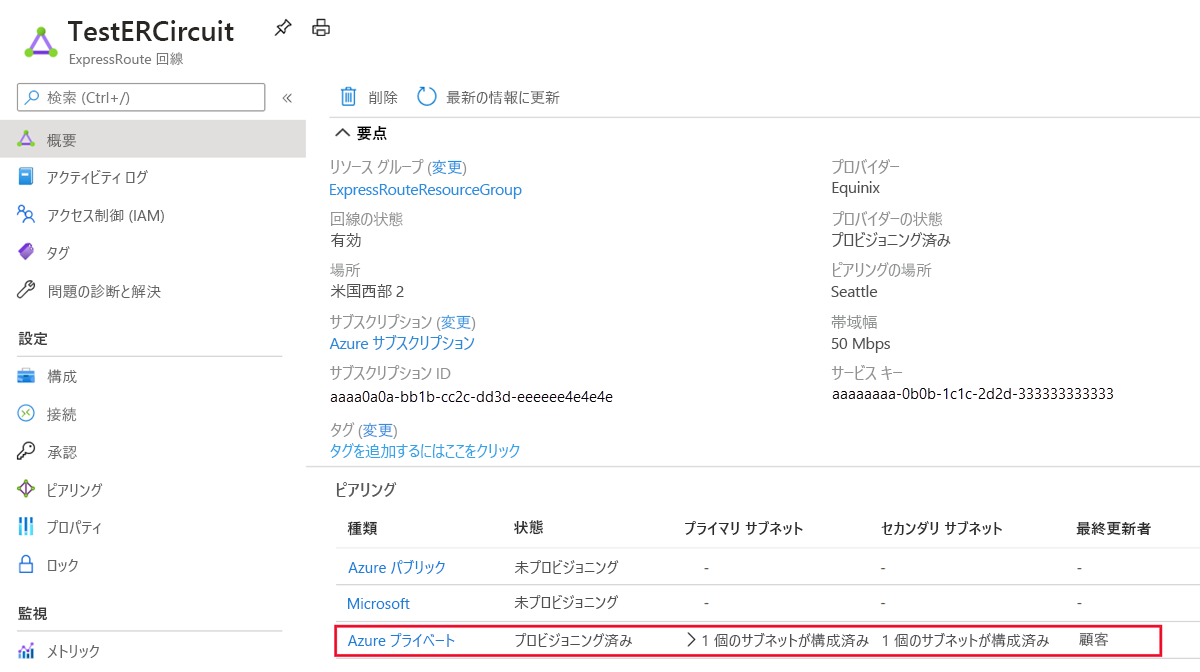Open the Azure サブスクリプション link

(x=402, y=343)
